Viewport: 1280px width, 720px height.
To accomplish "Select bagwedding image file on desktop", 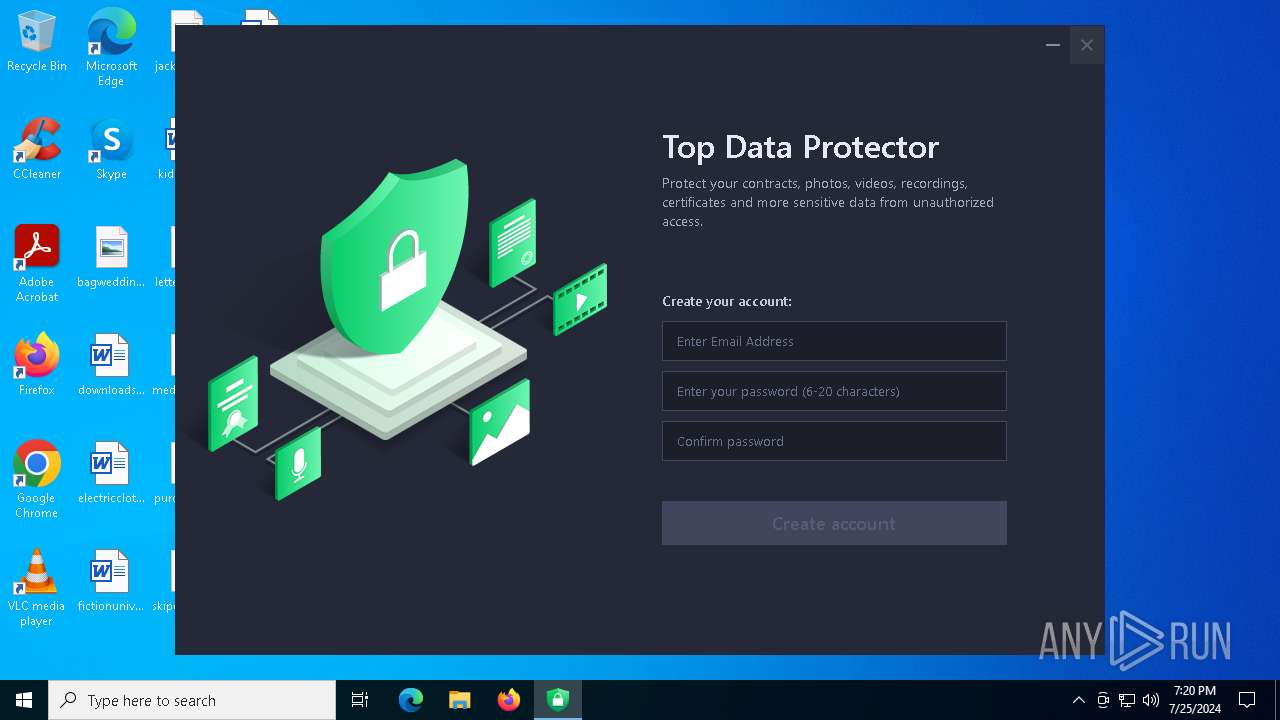I will coord(111,258).
